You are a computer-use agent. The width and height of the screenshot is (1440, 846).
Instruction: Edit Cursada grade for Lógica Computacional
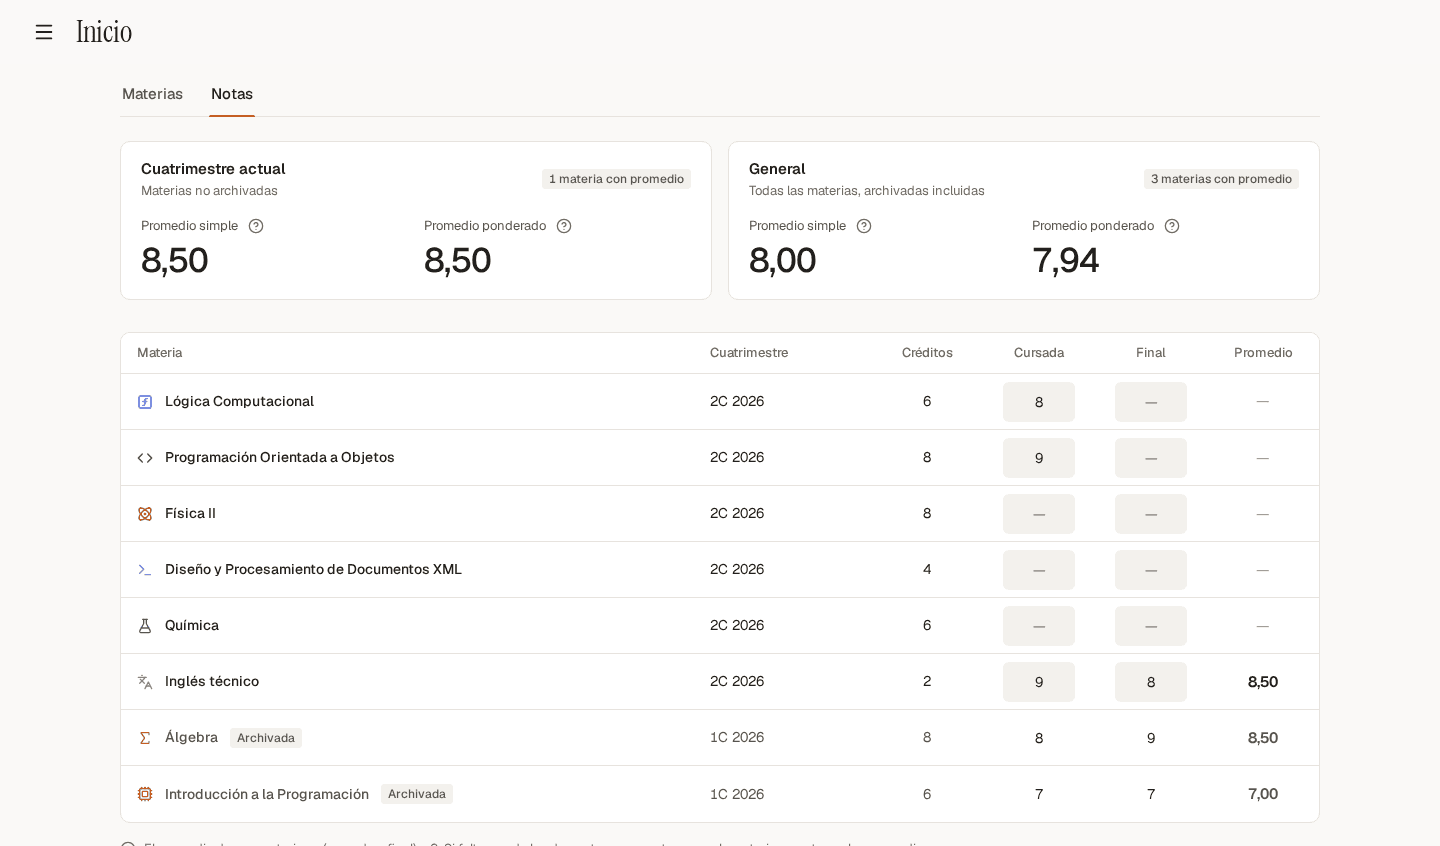click(1039, 402)
